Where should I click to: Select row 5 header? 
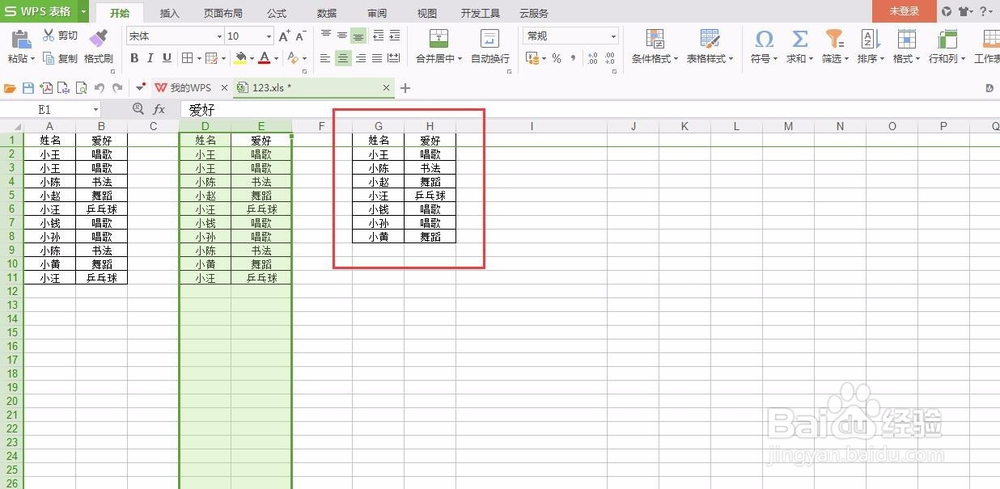[12, 195]
